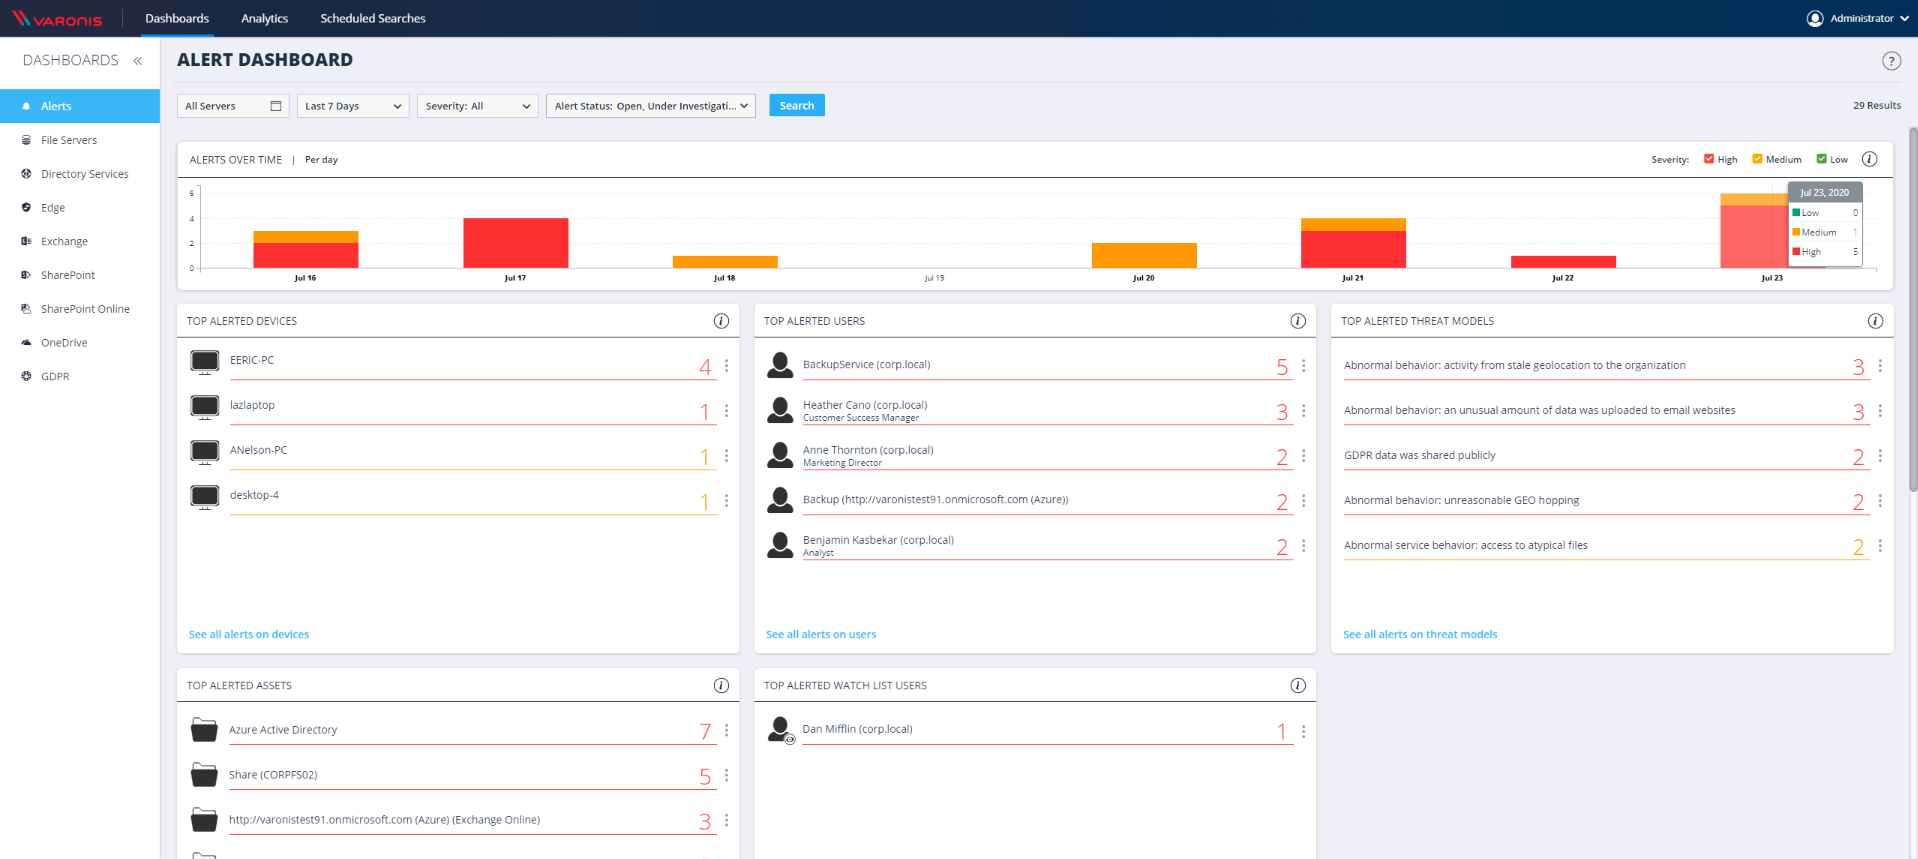Select Alerts in the sidebar

click(x=80, y=106)
